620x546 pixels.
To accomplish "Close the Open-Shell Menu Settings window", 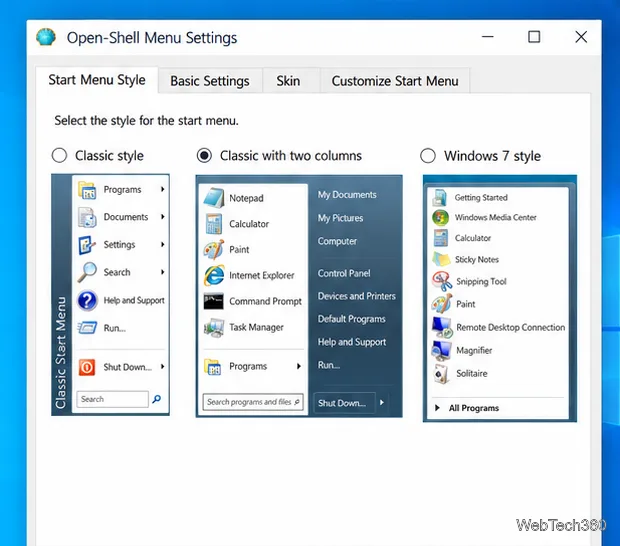I will click(581, 37).
